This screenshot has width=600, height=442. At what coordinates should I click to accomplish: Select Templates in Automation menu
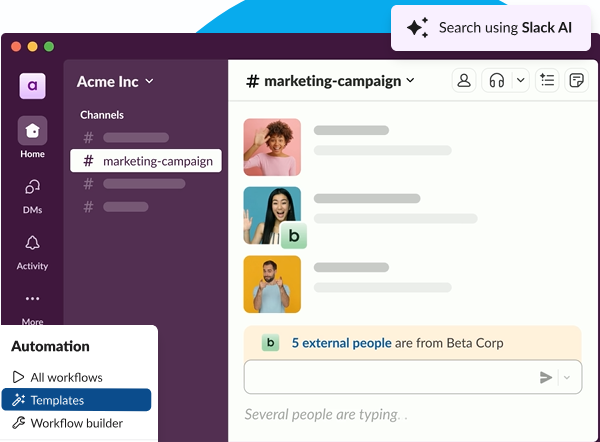click(x=77, y=400)
